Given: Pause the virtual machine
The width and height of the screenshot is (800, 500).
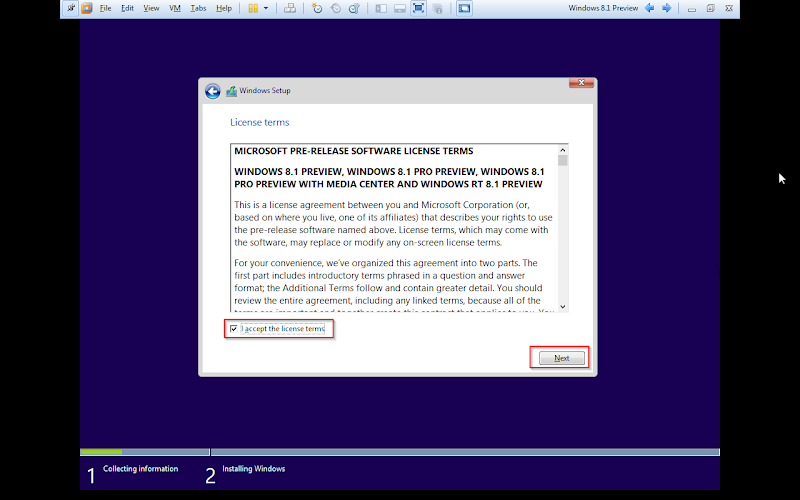Looking at the screenshot, I should 253,8.
